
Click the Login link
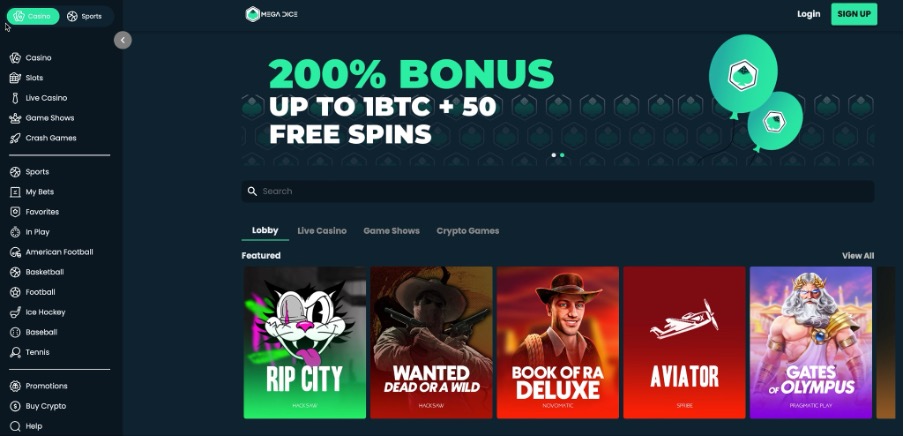pyautogui.click(x=808, y=14)
